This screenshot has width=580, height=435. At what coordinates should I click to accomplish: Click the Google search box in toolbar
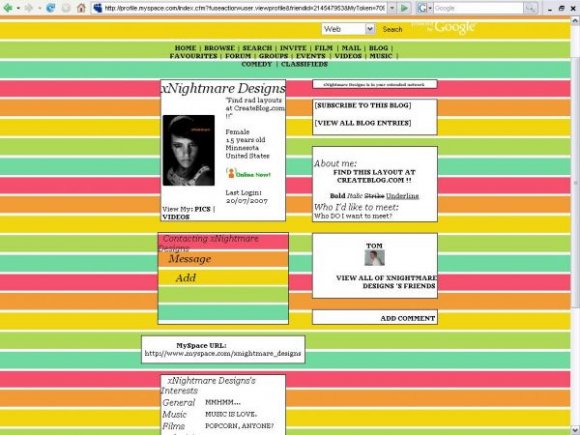(478, 8)
